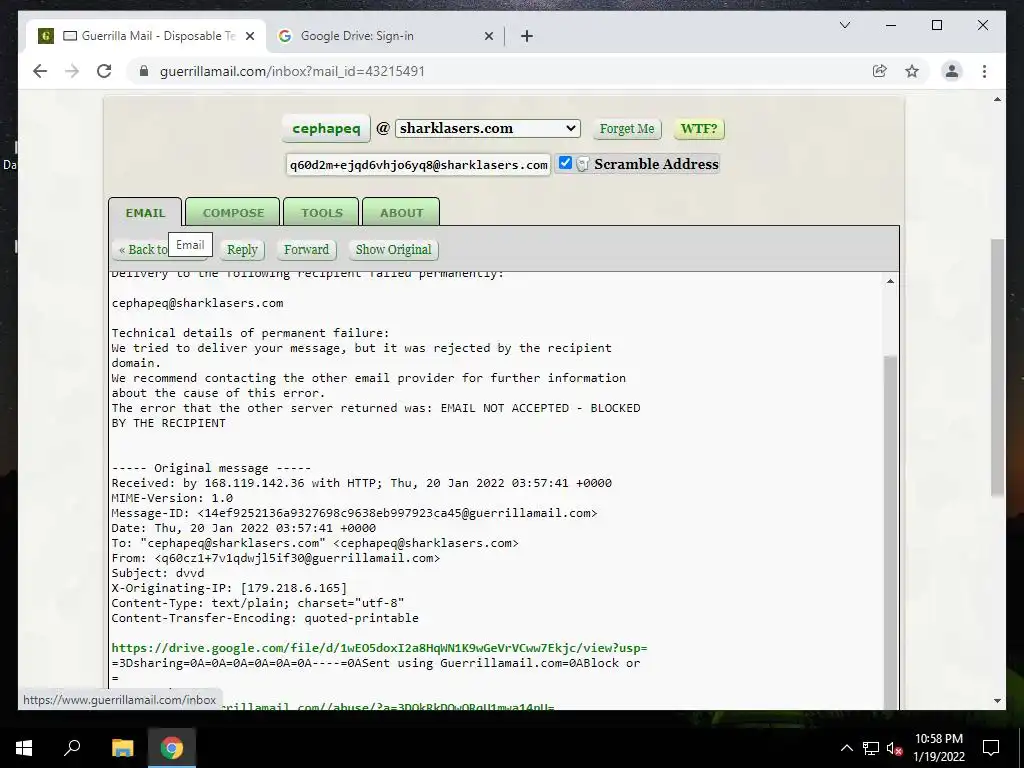The image size is (1024, 768).
Task: Click the Content-Transfer-Encoding: quoted-printable line
Action: [x=264, y=618]
